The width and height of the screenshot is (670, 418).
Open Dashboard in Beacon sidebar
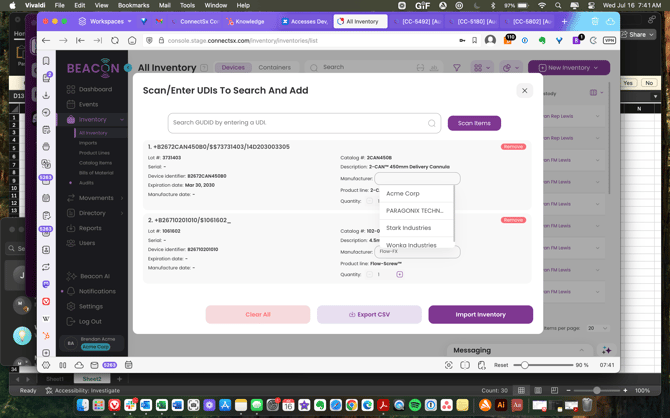click(95, 89)
